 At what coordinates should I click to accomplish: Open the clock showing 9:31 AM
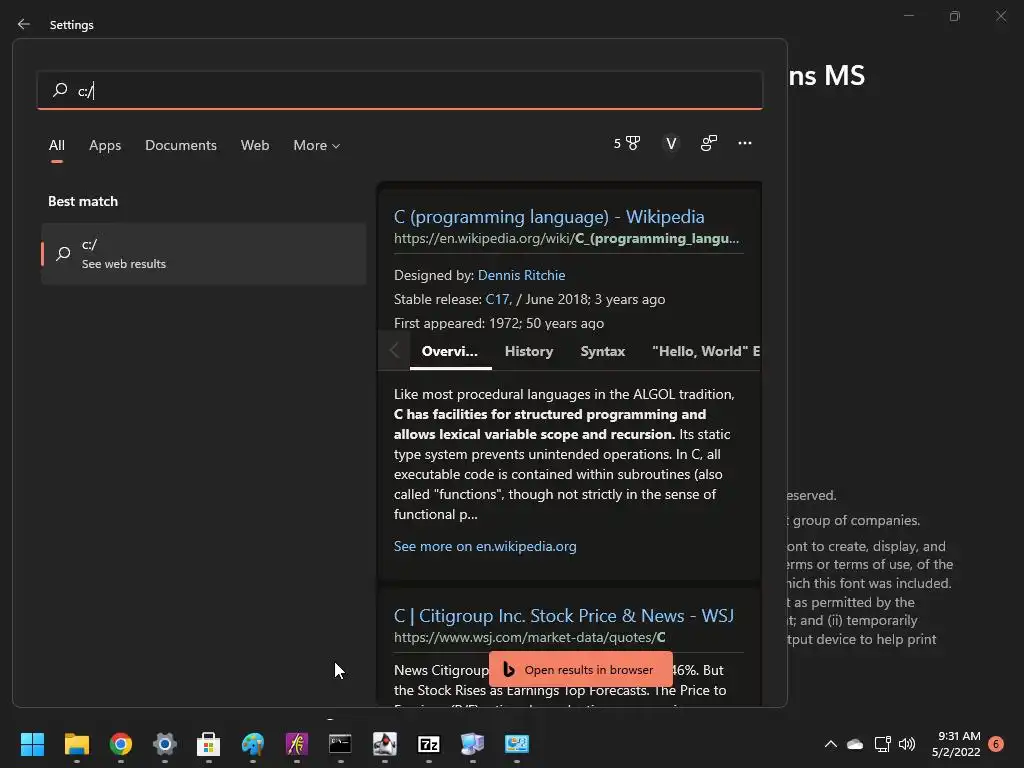[956, 744]
